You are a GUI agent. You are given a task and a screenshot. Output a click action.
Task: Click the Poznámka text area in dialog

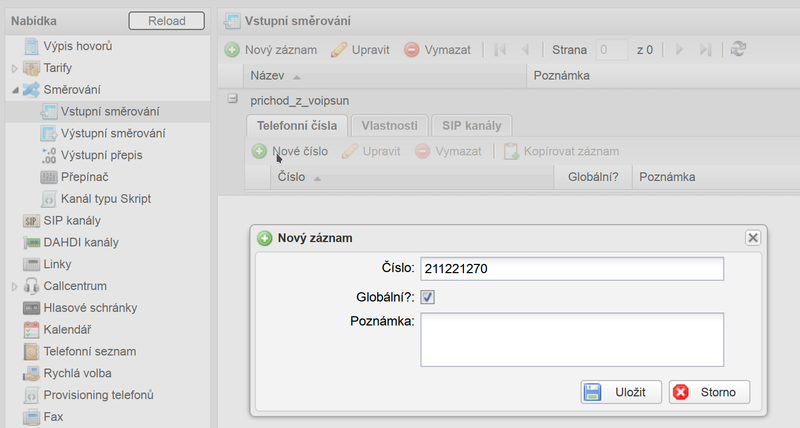(x=572, y=340)
